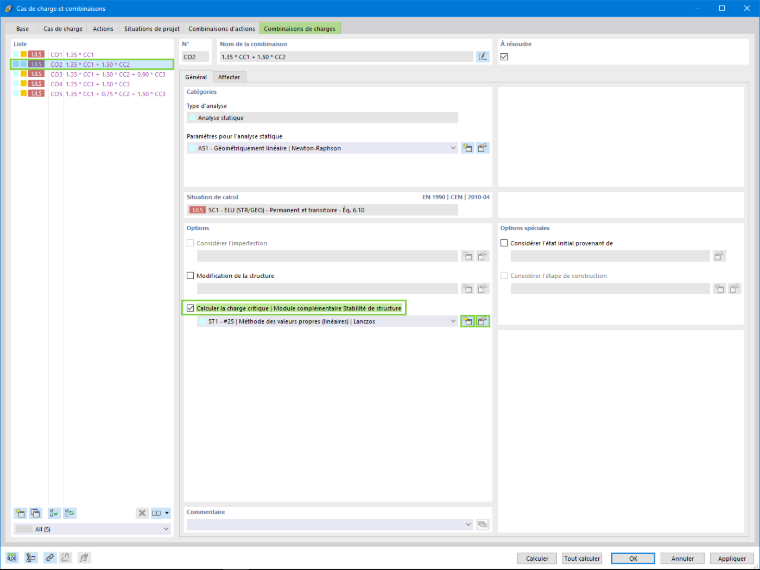Viewport: 760px width, 570px height.
Task: Click the red ULS badge of CO3
Action: tap(36, 74)
